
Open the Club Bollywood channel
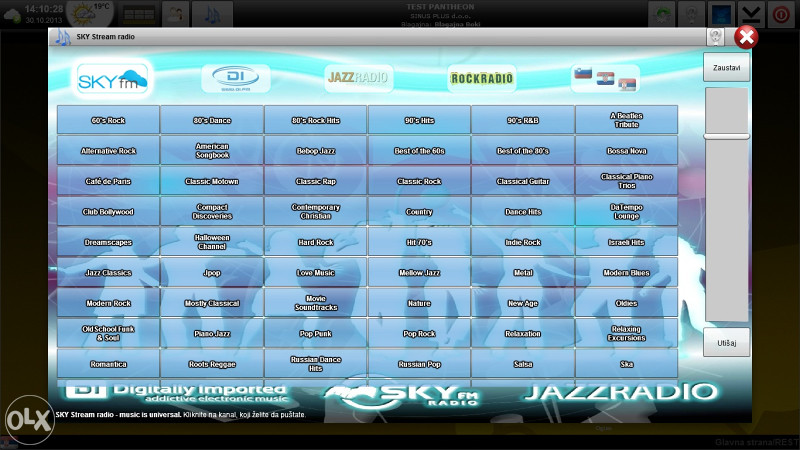pyautogui.click(x=108, y=212)
